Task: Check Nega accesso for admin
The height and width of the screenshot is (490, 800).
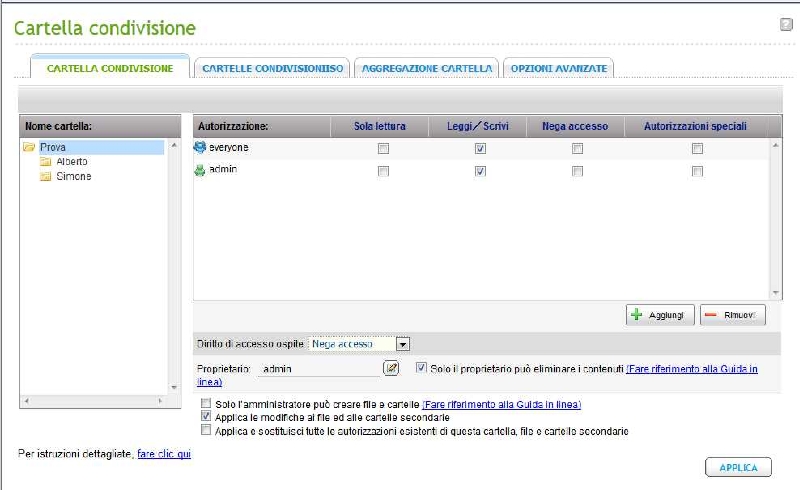Action: tap(577, 171)
